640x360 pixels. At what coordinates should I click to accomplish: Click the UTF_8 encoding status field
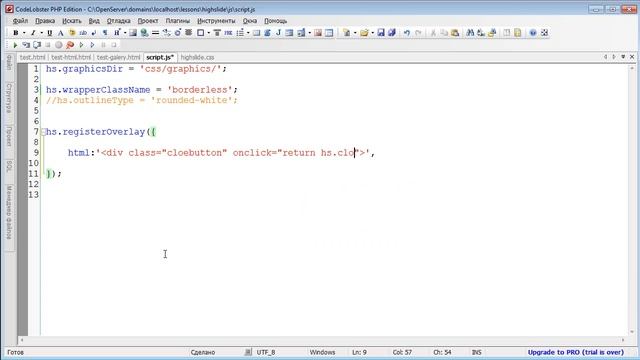[x=266, y=352]
